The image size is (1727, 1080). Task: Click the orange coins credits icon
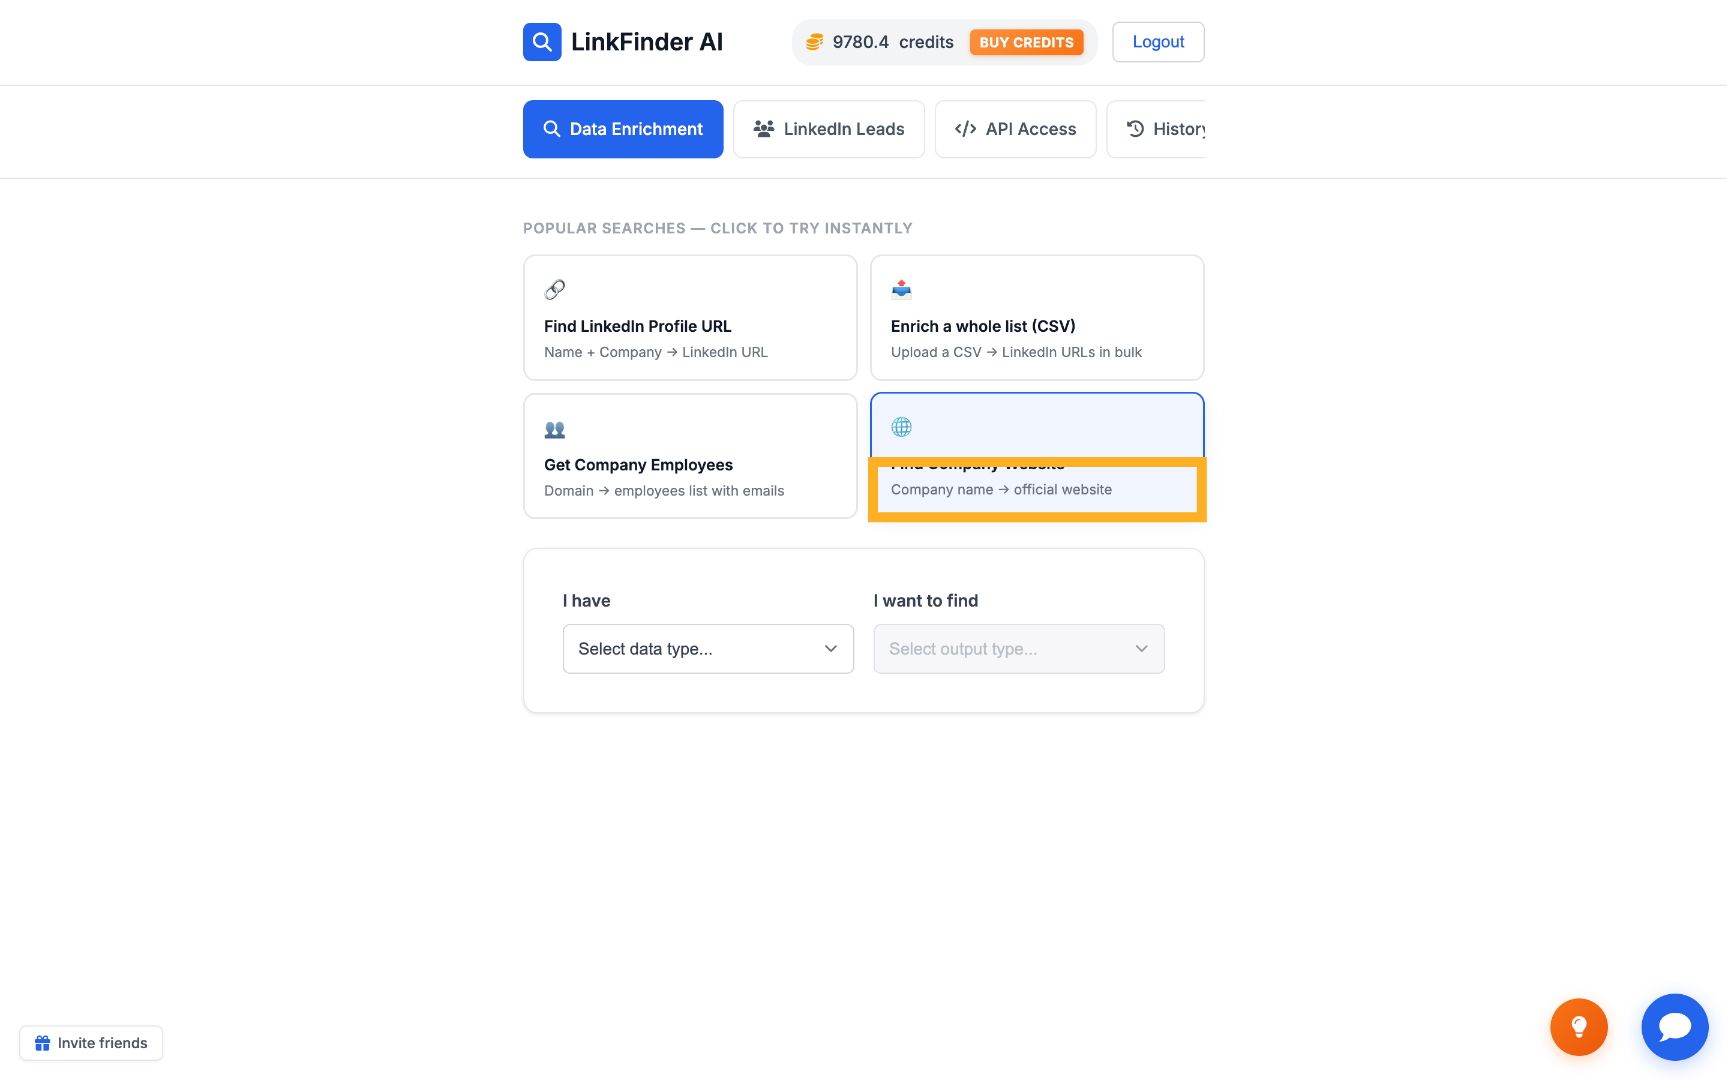coord(815,42)
